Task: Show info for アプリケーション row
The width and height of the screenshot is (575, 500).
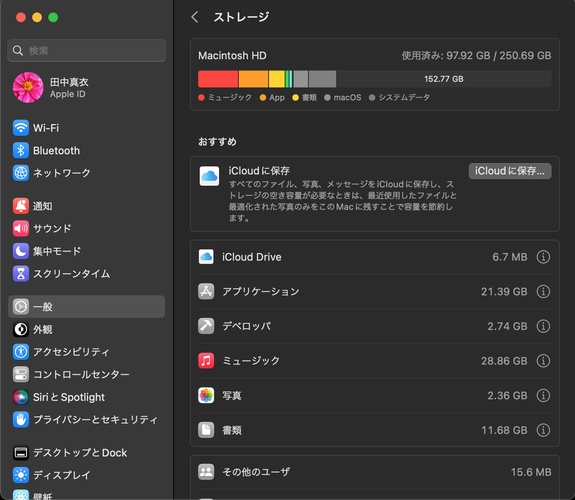Action: click(543, 292)
